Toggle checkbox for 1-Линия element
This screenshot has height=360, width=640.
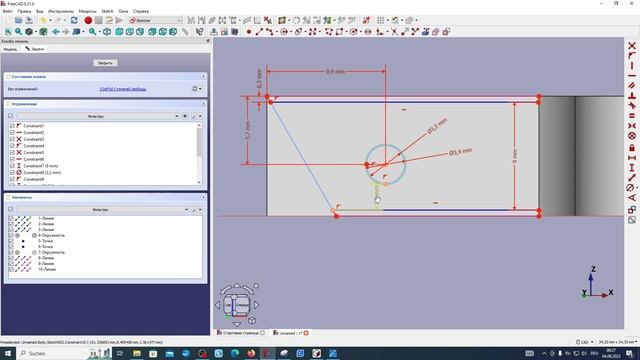click(x=11, y=218)
